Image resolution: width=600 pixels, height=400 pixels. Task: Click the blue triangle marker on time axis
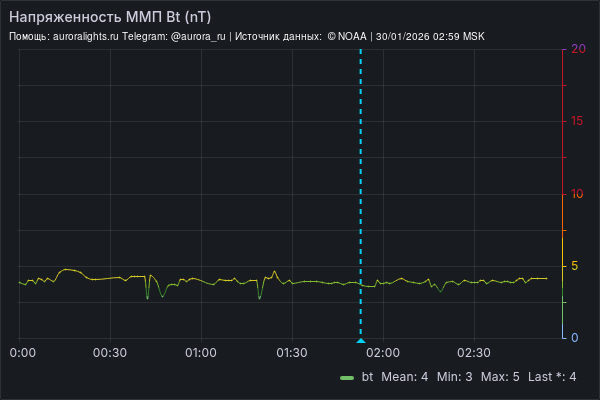[x=360, y=341]
